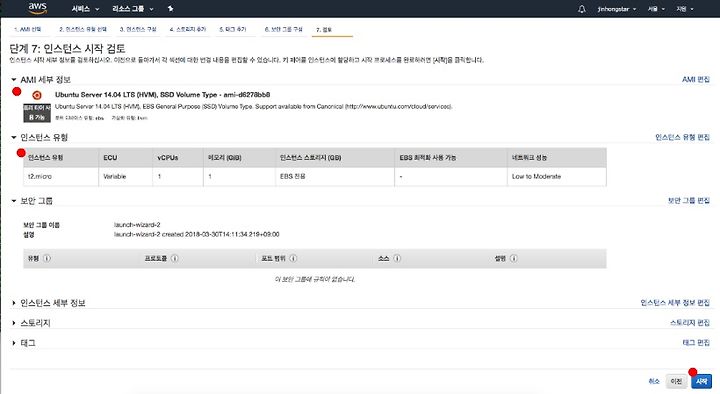Go to step 2. 인스턴스 유형 선택 tab
The height and width of the screenshot is (394, 720).
point(83,29)
